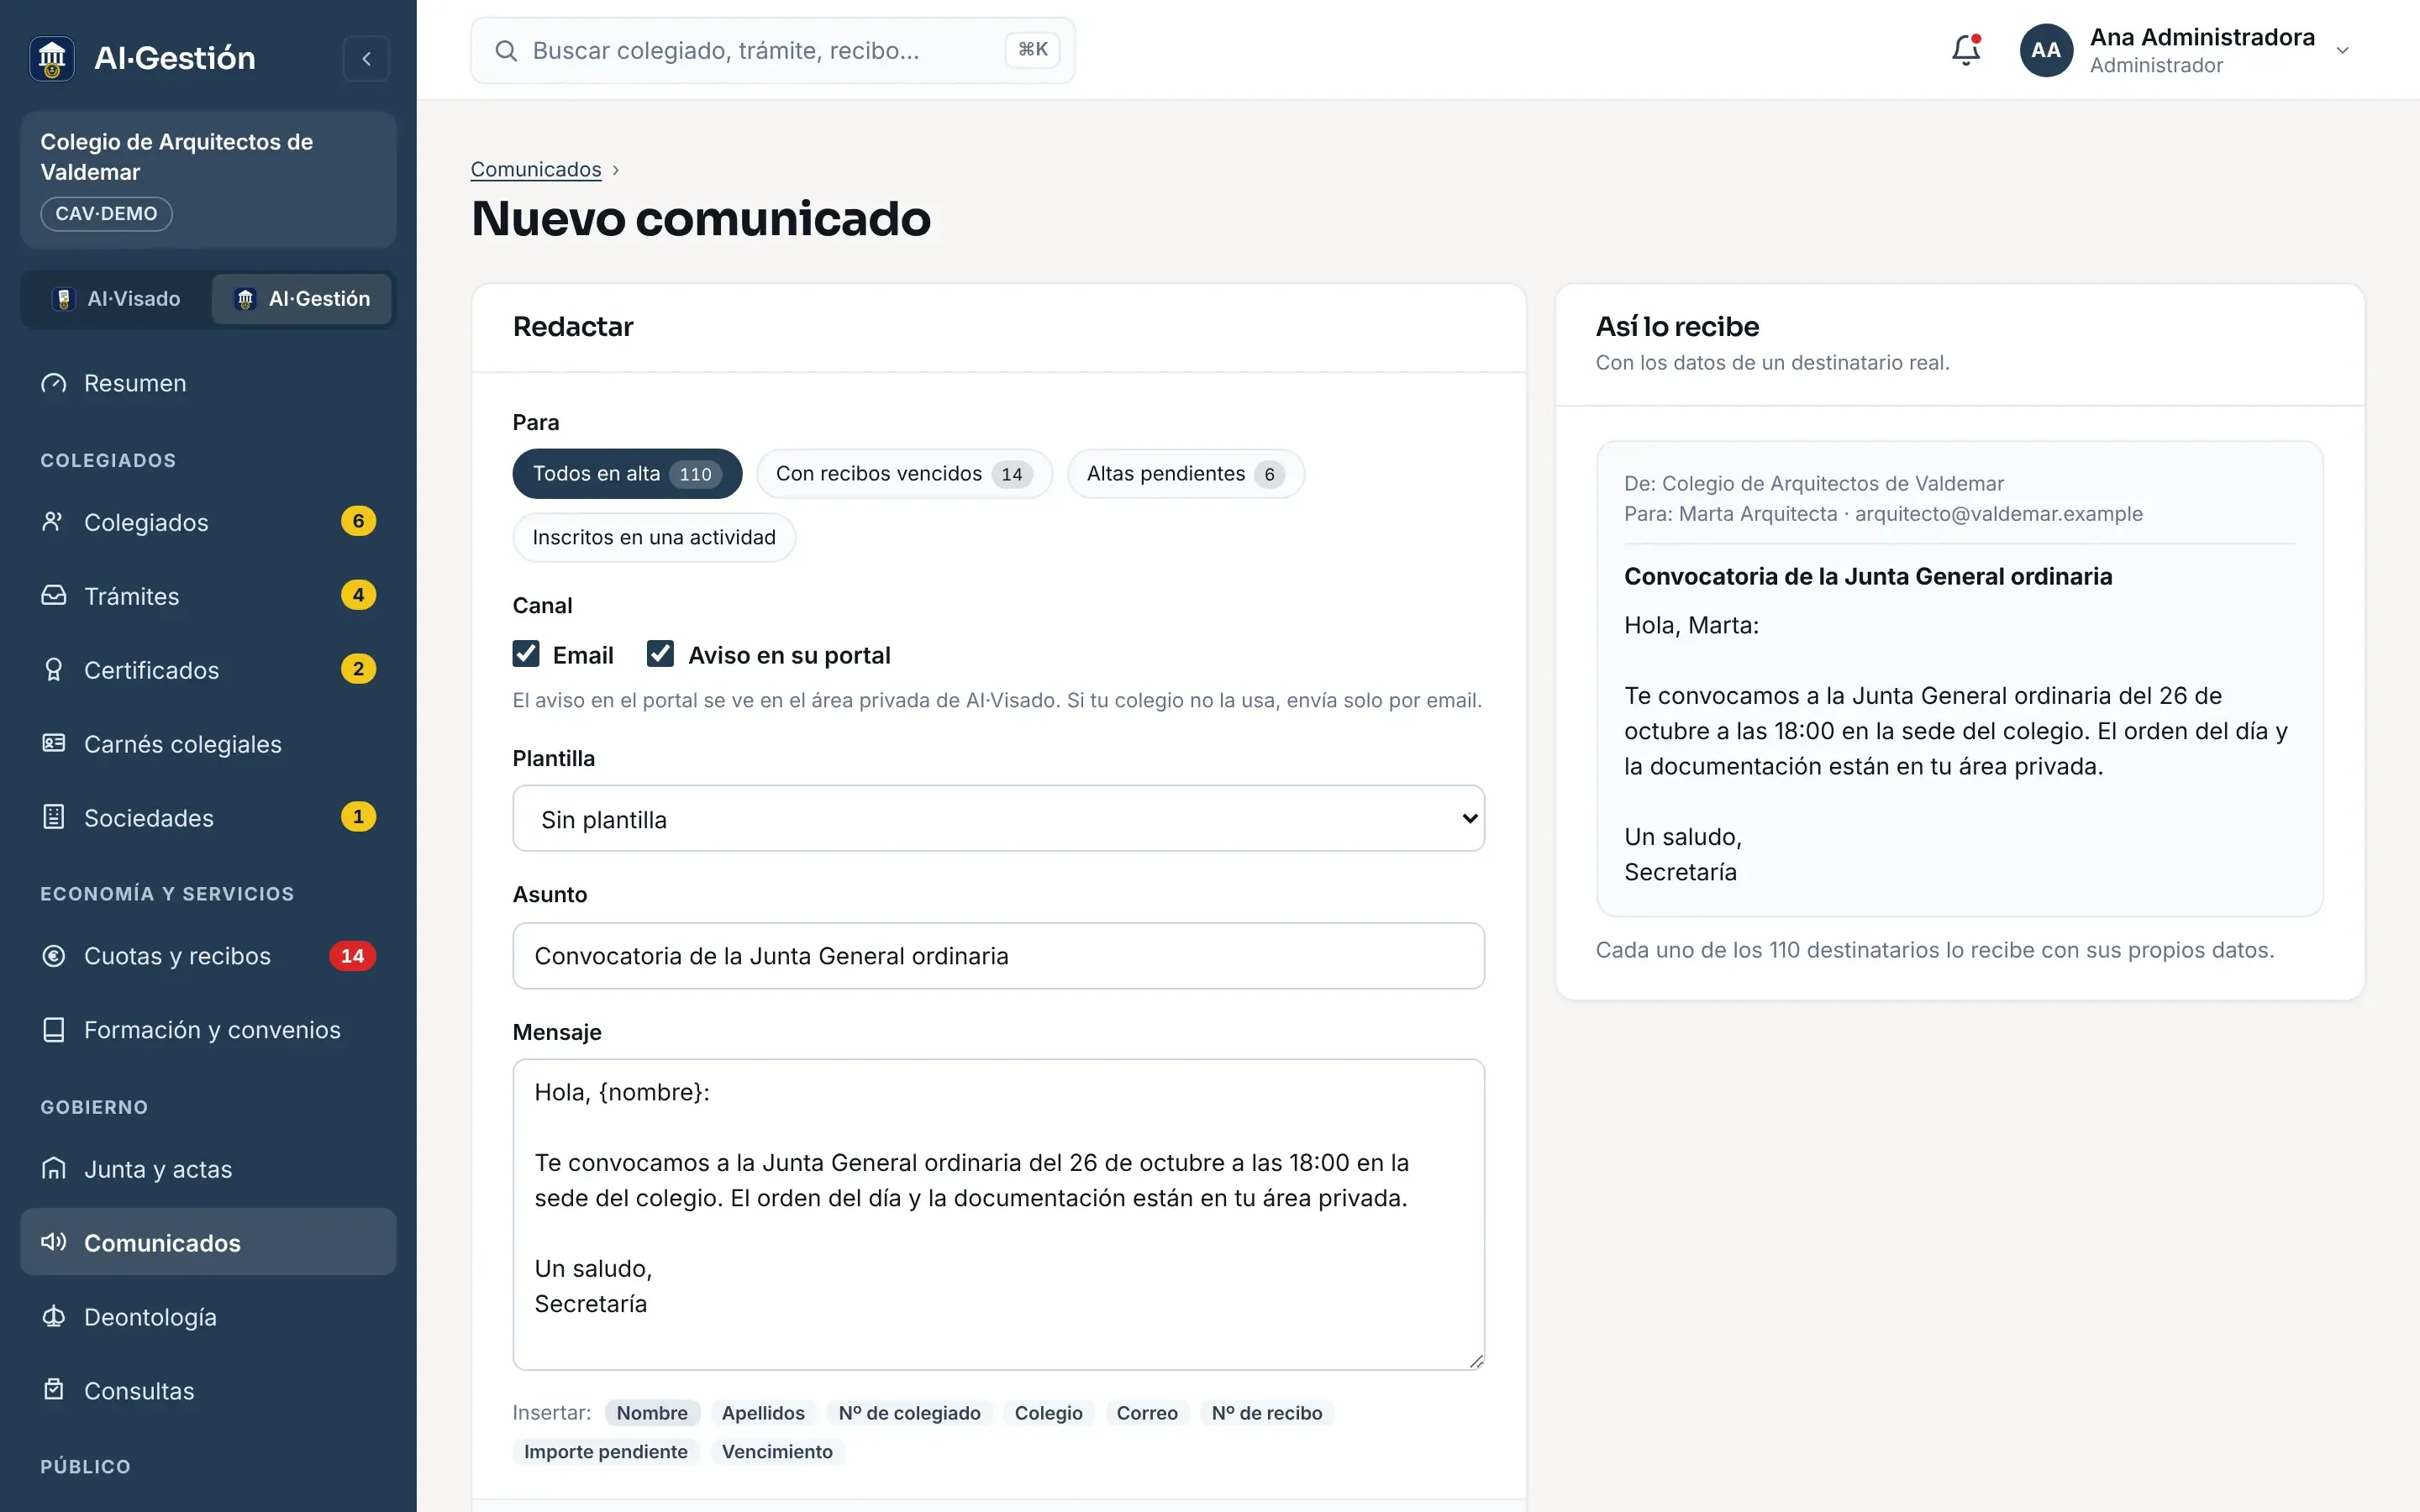This screenshot has width=2420, height=1512.
Task: Uncheck the Email channel checkbox
Action: (x=526, y=654)
